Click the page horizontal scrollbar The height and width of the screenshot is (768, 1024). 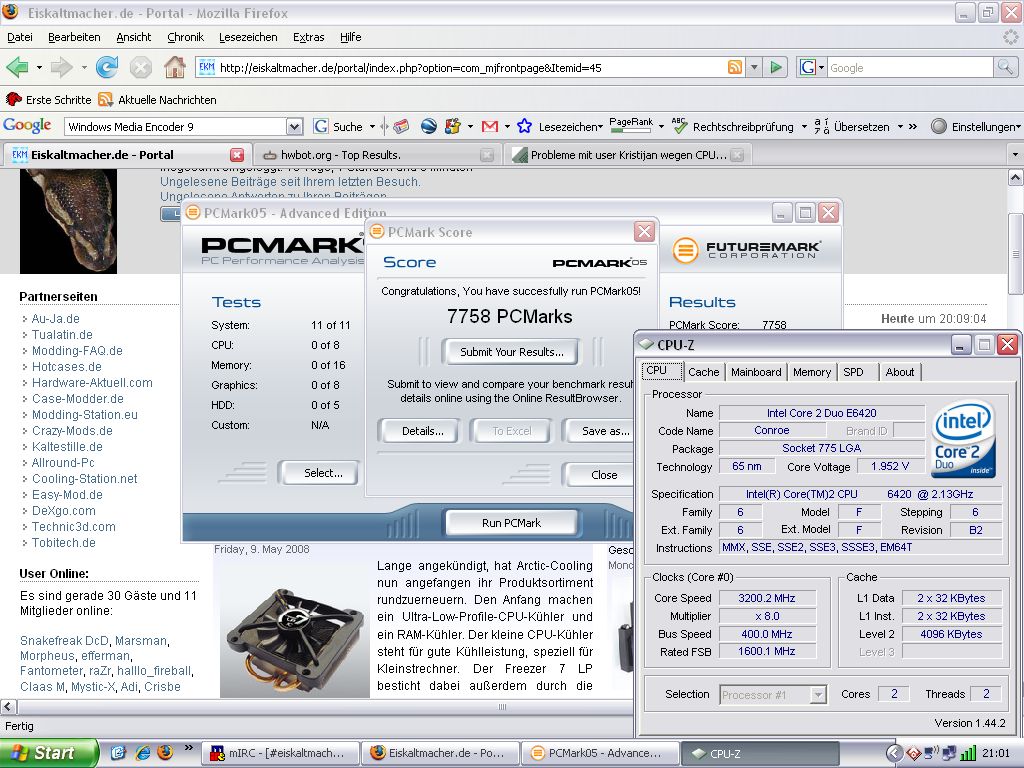point(503,707)
